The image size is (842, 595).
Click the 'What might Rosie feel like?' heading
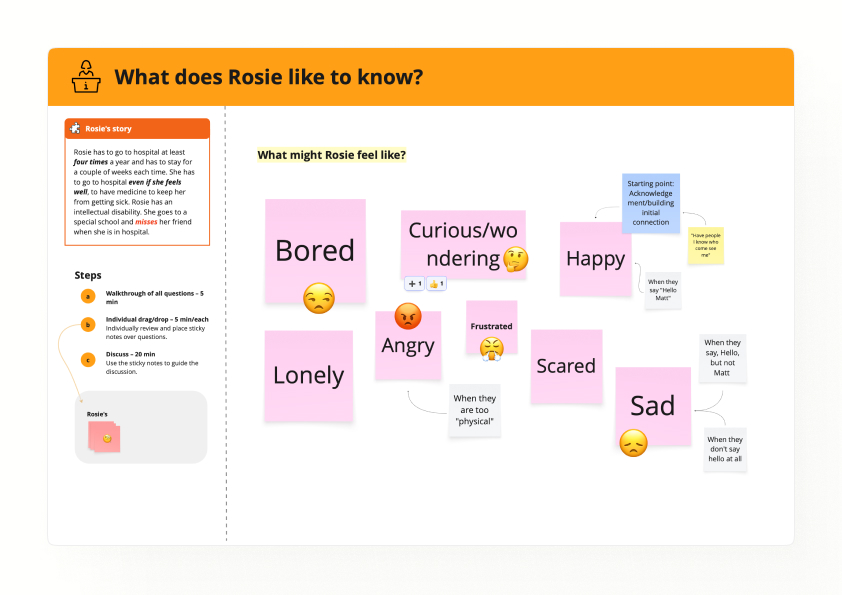(x=332, y=155)
